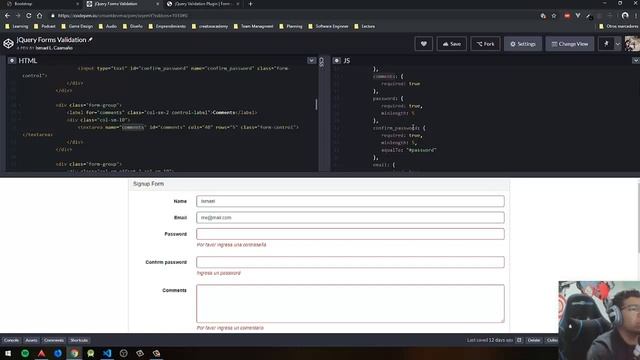This screenshot has height=360, width=640.
Task: Pin the pen with pin icon
Action: pyautogui.click(x=606, y=44)
